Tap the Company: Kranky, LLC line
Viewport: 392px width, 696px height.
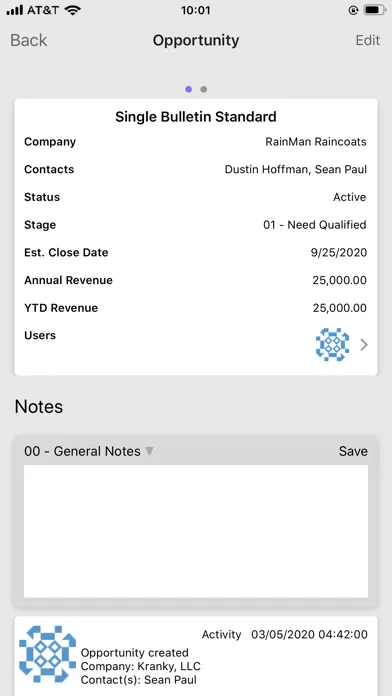point(141,666)
